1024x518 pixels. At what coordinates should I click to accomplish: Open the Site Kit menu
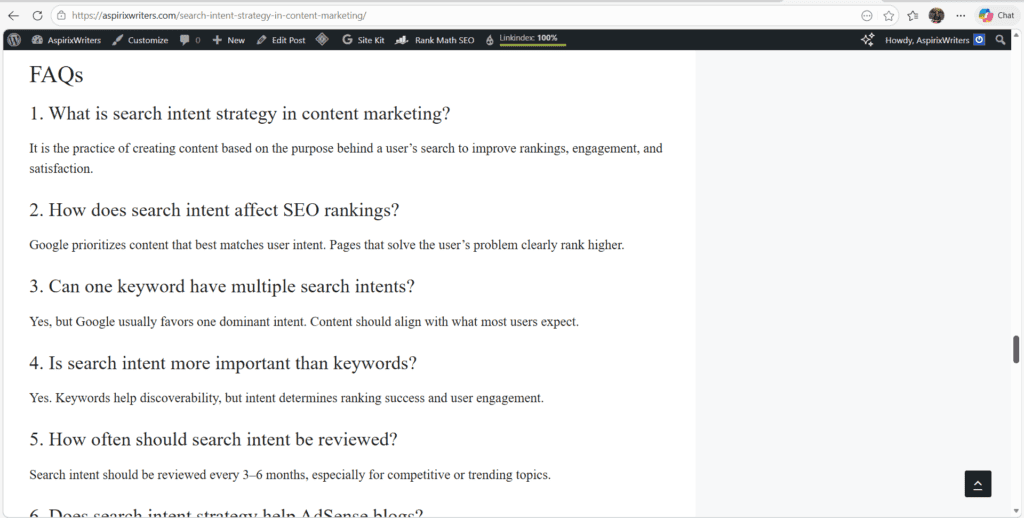pyautogui.click(x=363, y=40)
